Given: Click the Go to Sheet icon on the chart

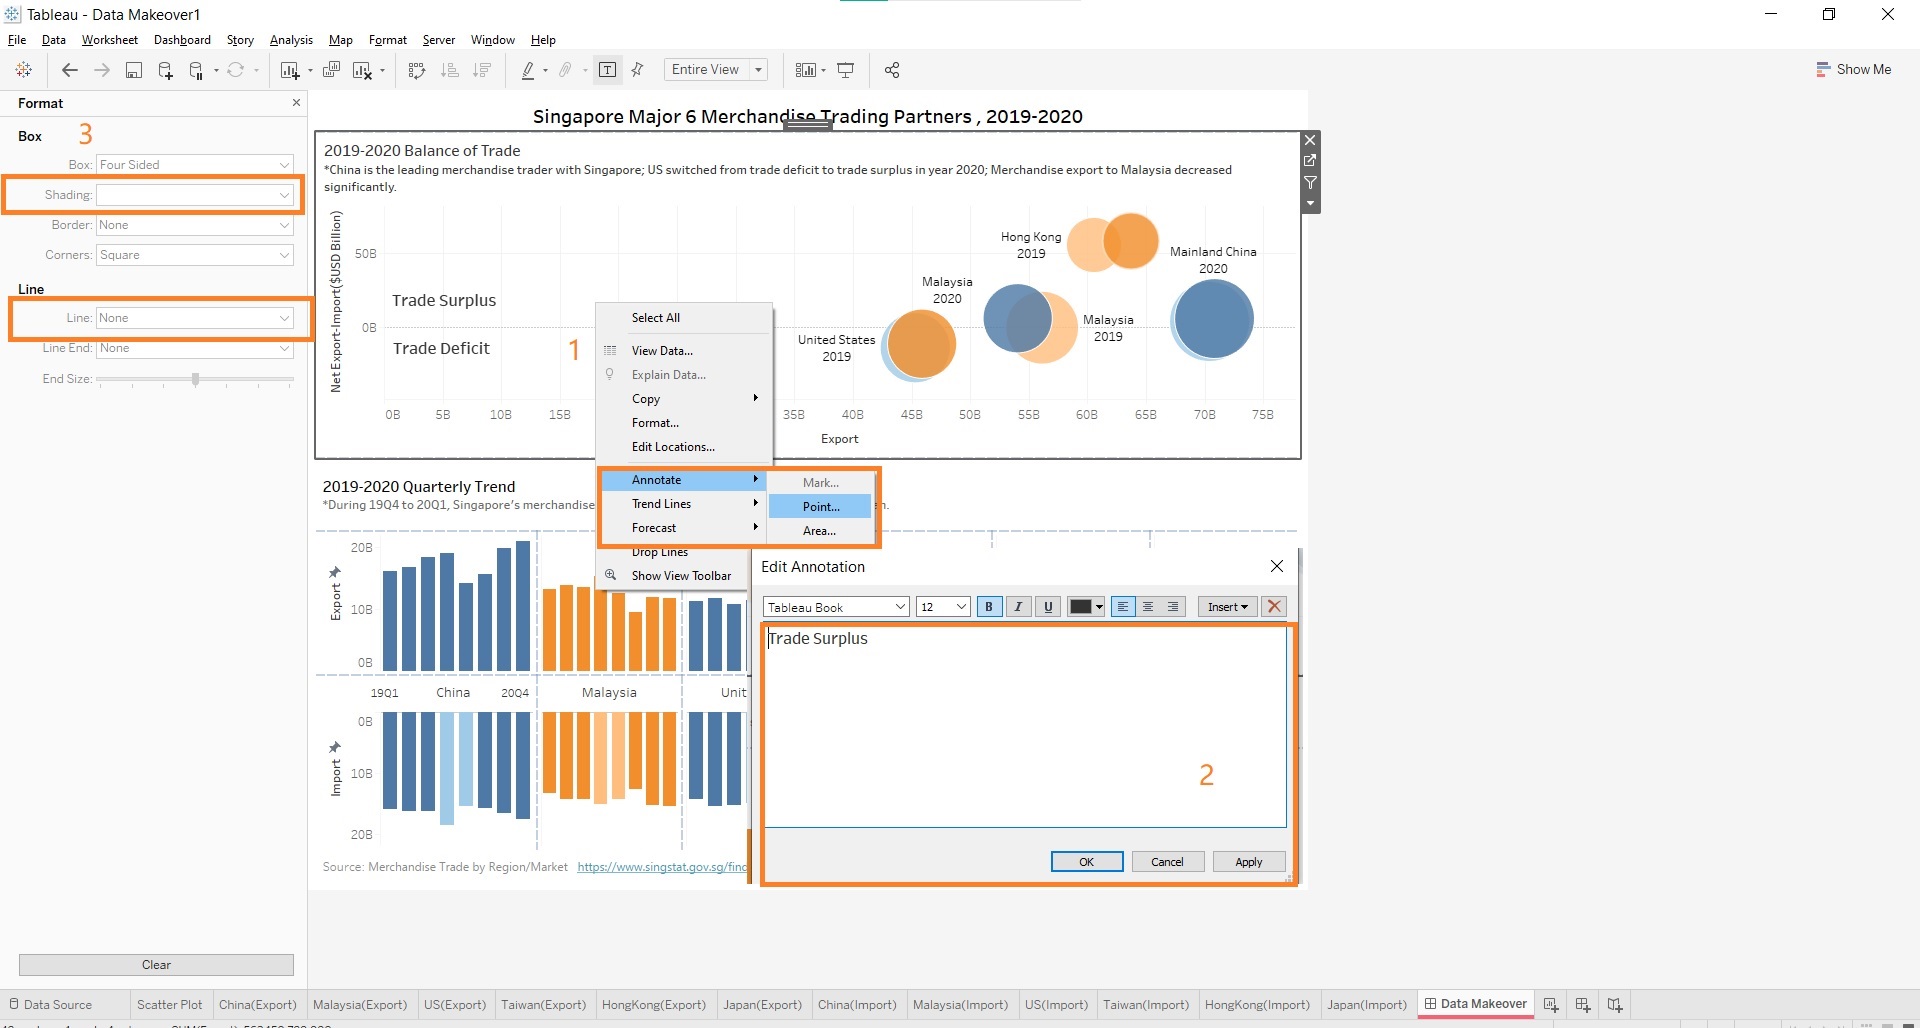Looking at the screenshot, I should [x=1310, y=161].
